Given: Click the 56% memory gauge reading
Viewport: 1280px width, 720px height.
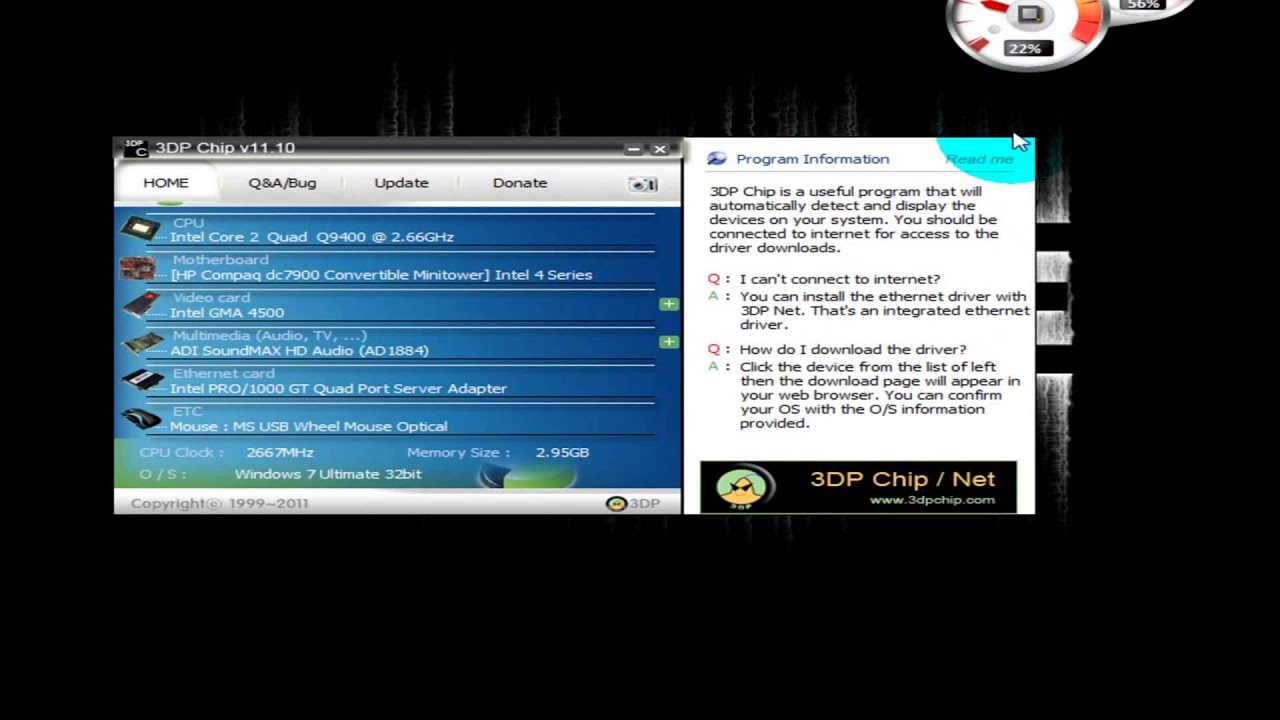Looking at the screenshot, I should click(x=1143, y=5).
